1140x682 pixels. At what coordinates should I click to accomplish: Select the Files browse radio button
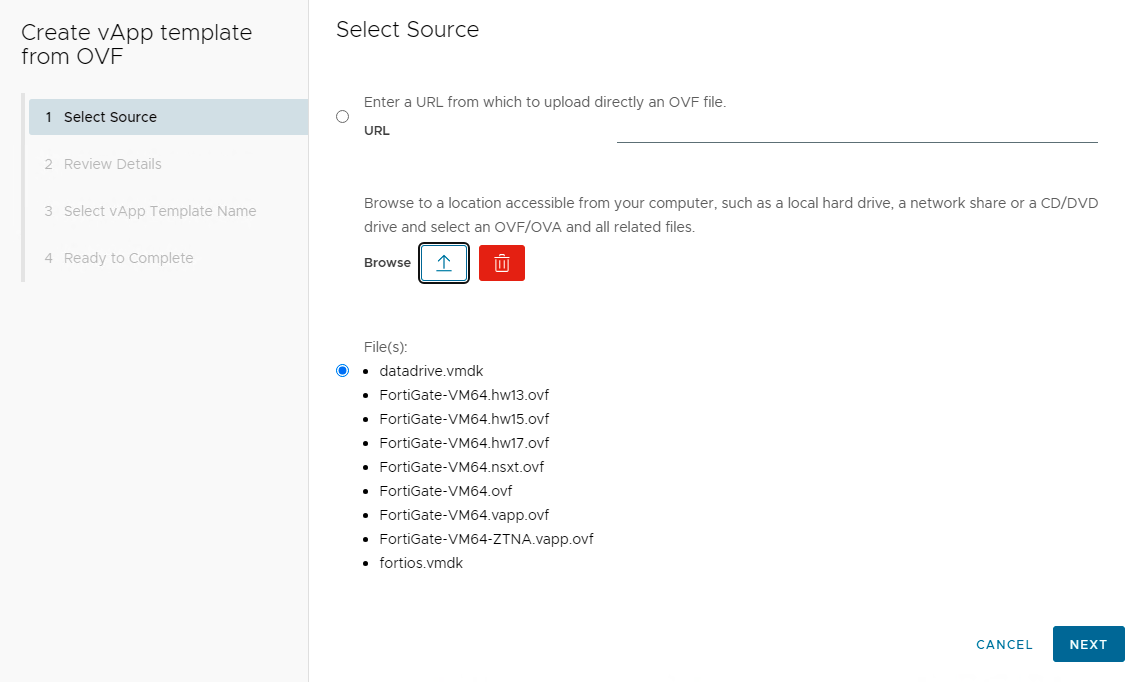tap(342, 371)
